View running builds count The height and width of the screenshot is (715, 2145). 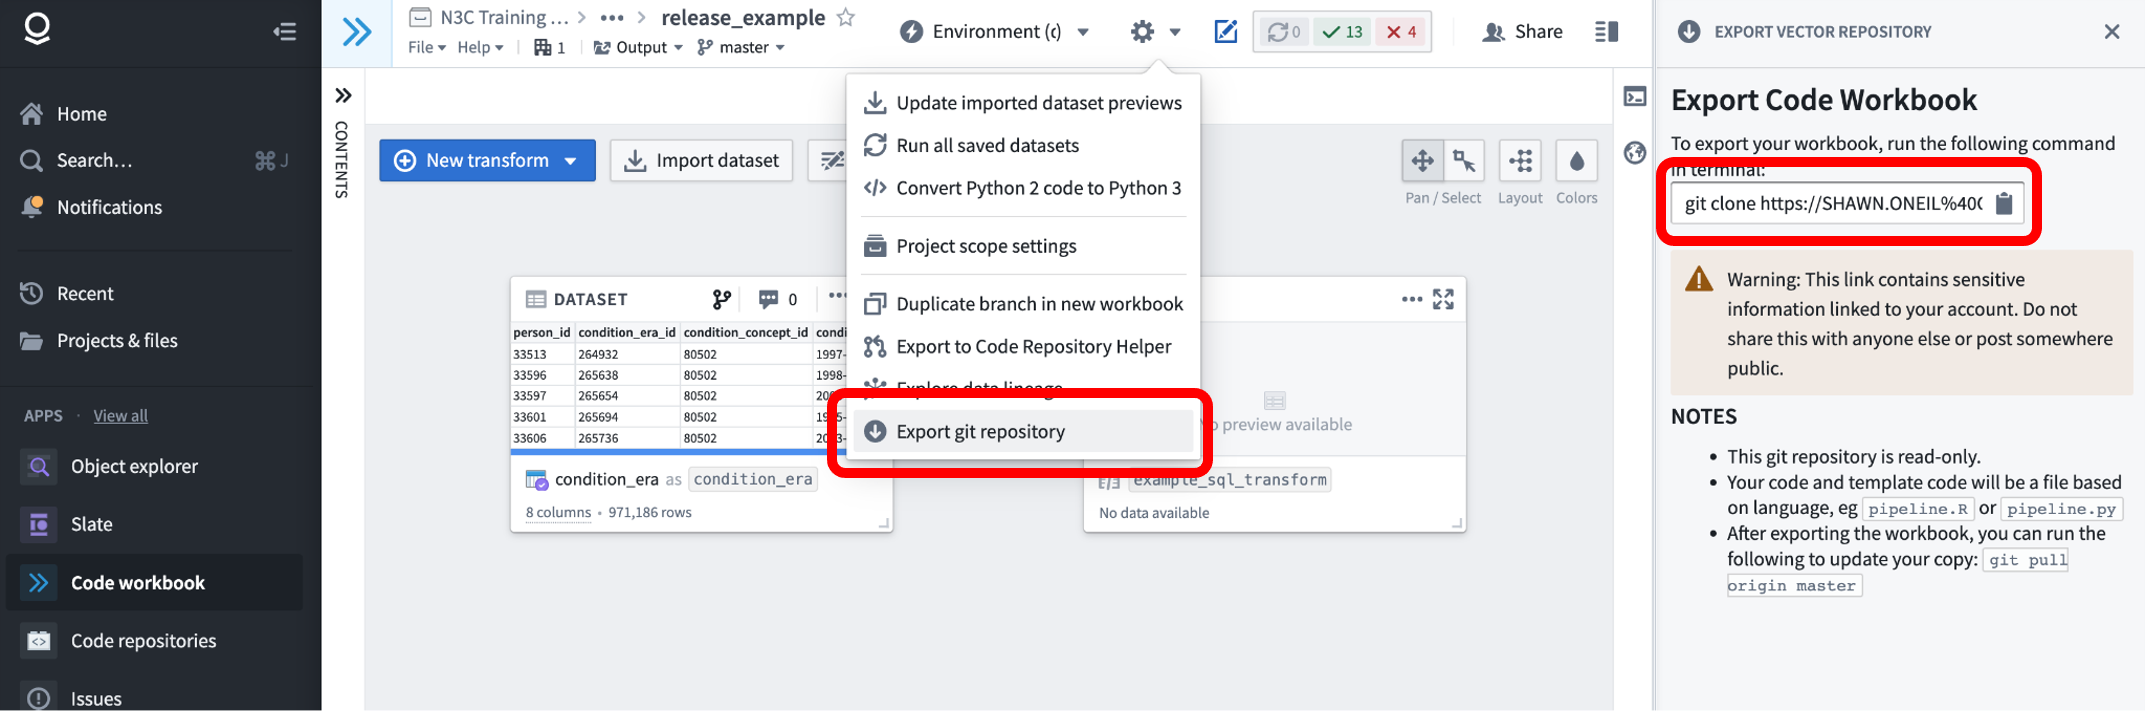point(1284,32)
